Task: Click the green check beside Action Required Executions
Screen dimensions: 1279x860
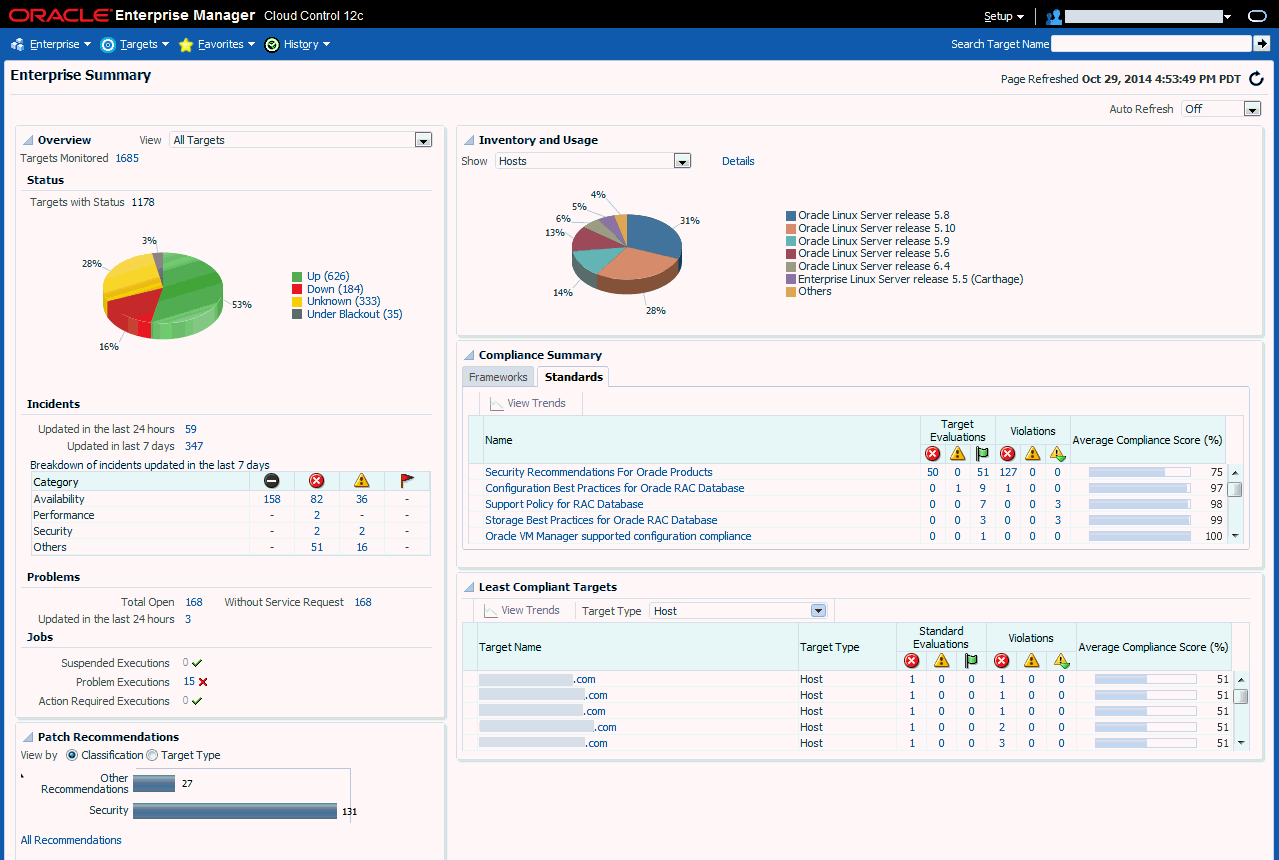Action: point(197,701)
